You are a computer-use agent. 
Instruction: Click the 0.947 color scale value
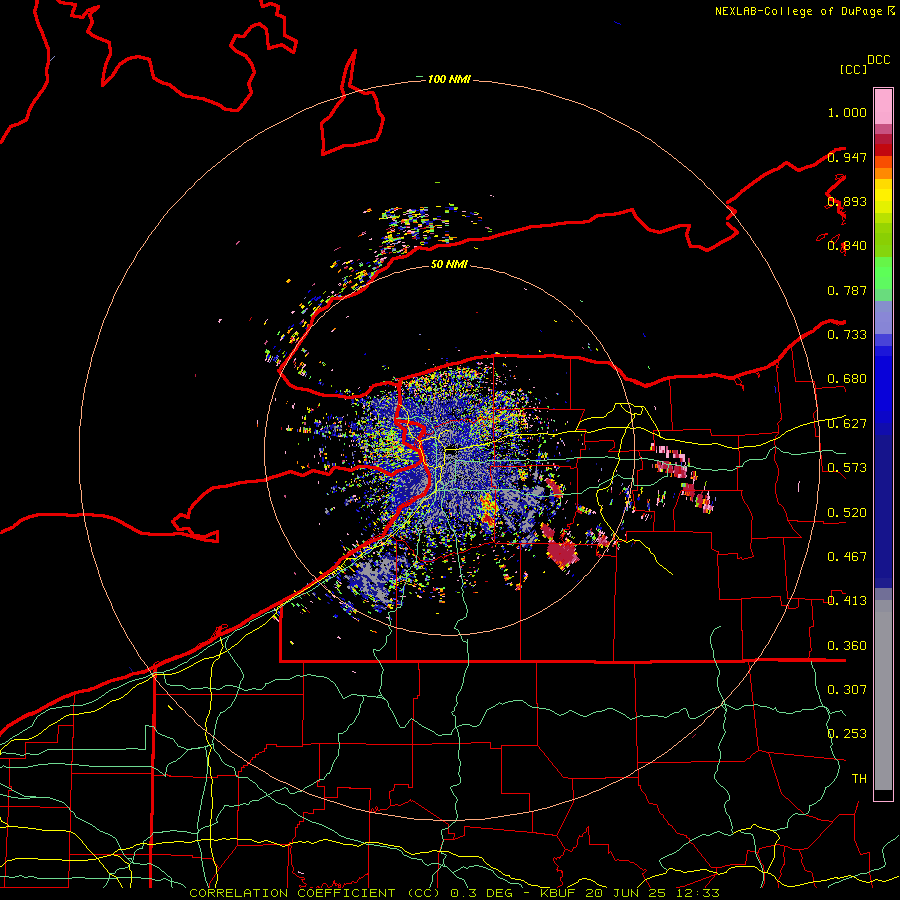[x=847, y=157]
